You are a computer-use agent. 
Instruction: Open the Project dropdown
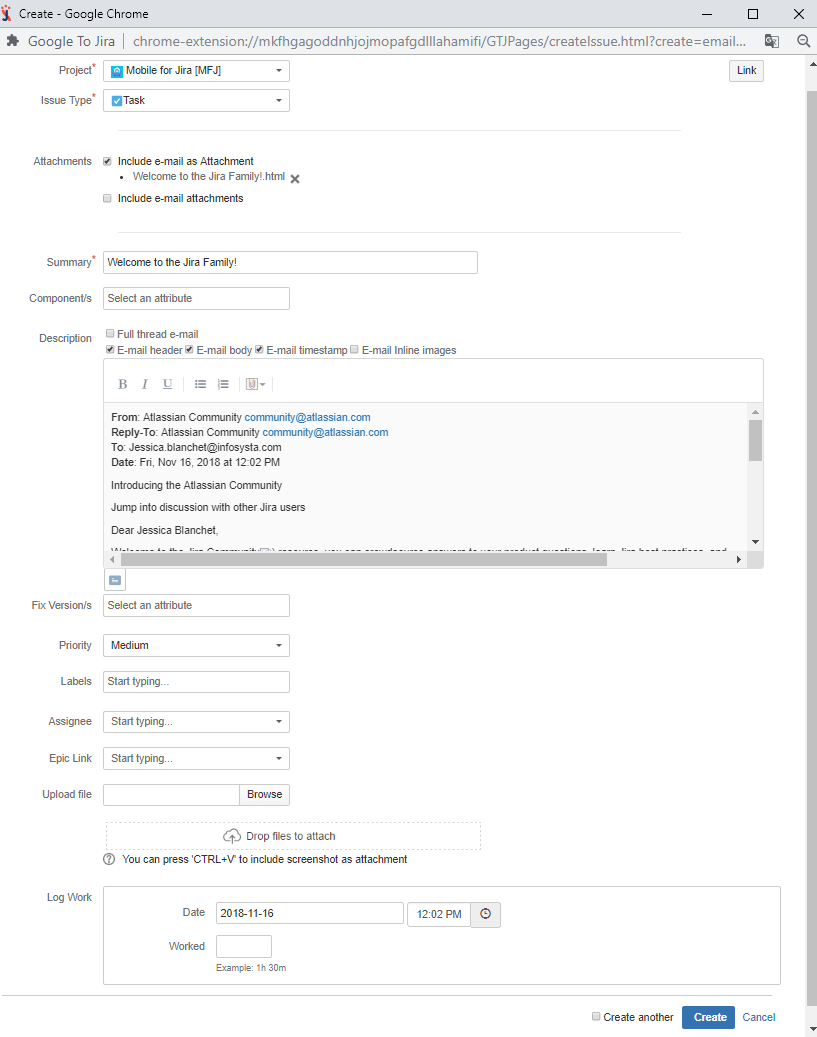point(196,71)
